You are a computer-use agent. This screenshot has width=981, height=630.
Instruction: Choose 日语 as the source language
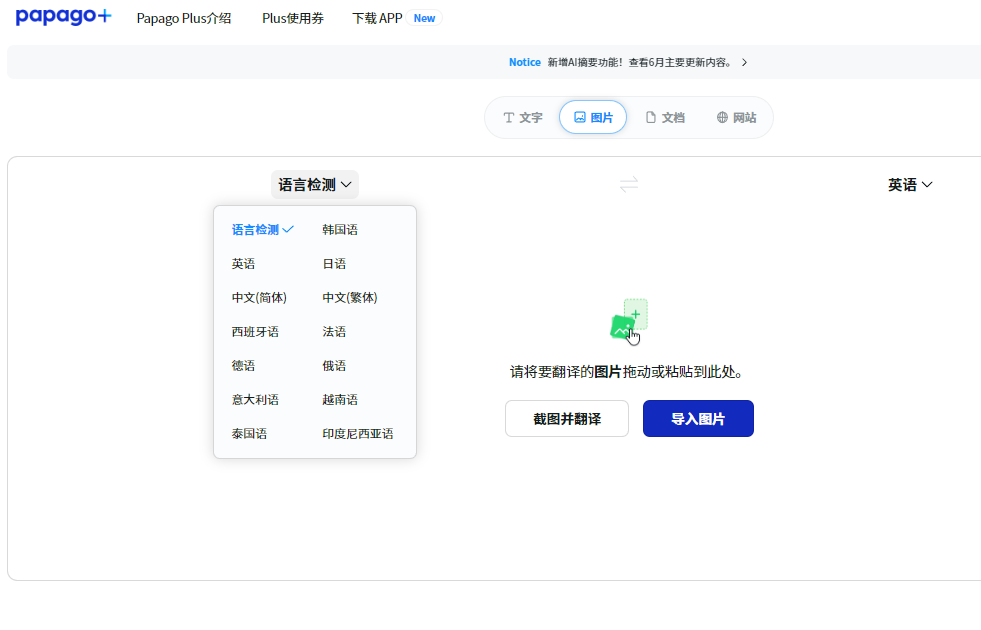[333, 263]
